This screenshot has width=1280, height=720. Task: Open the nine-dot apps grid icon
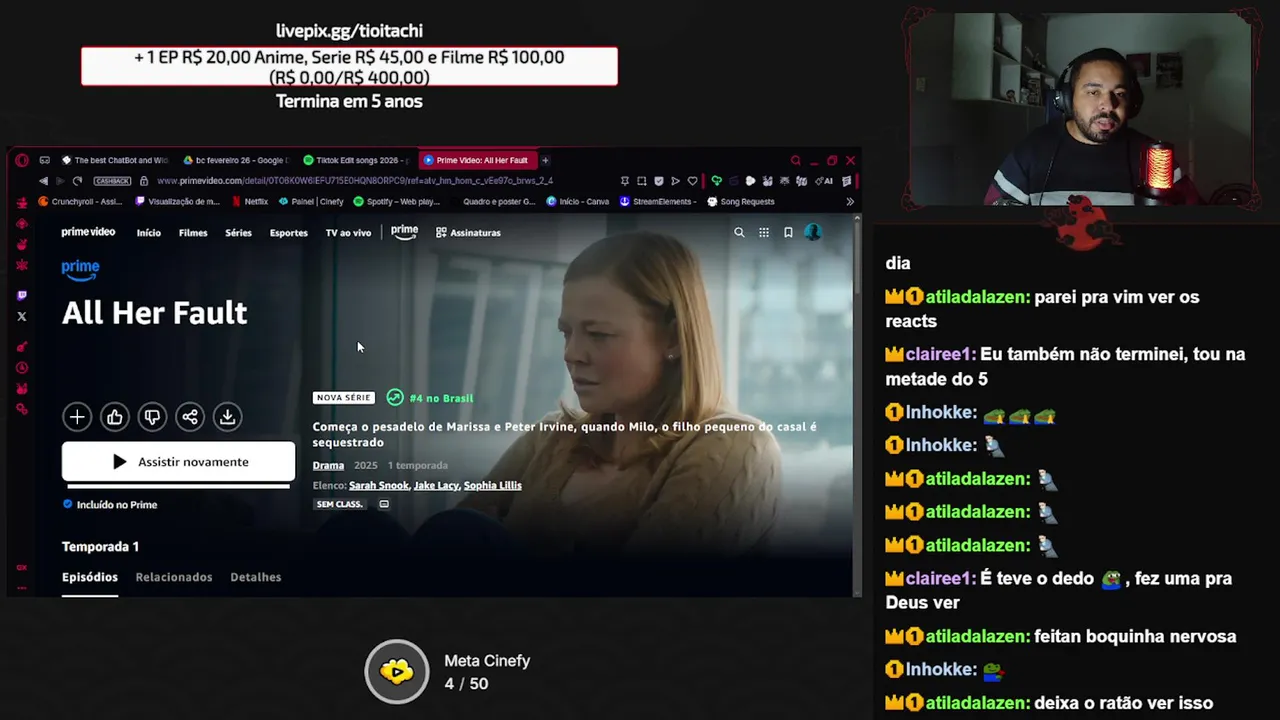tap(764, 232)
